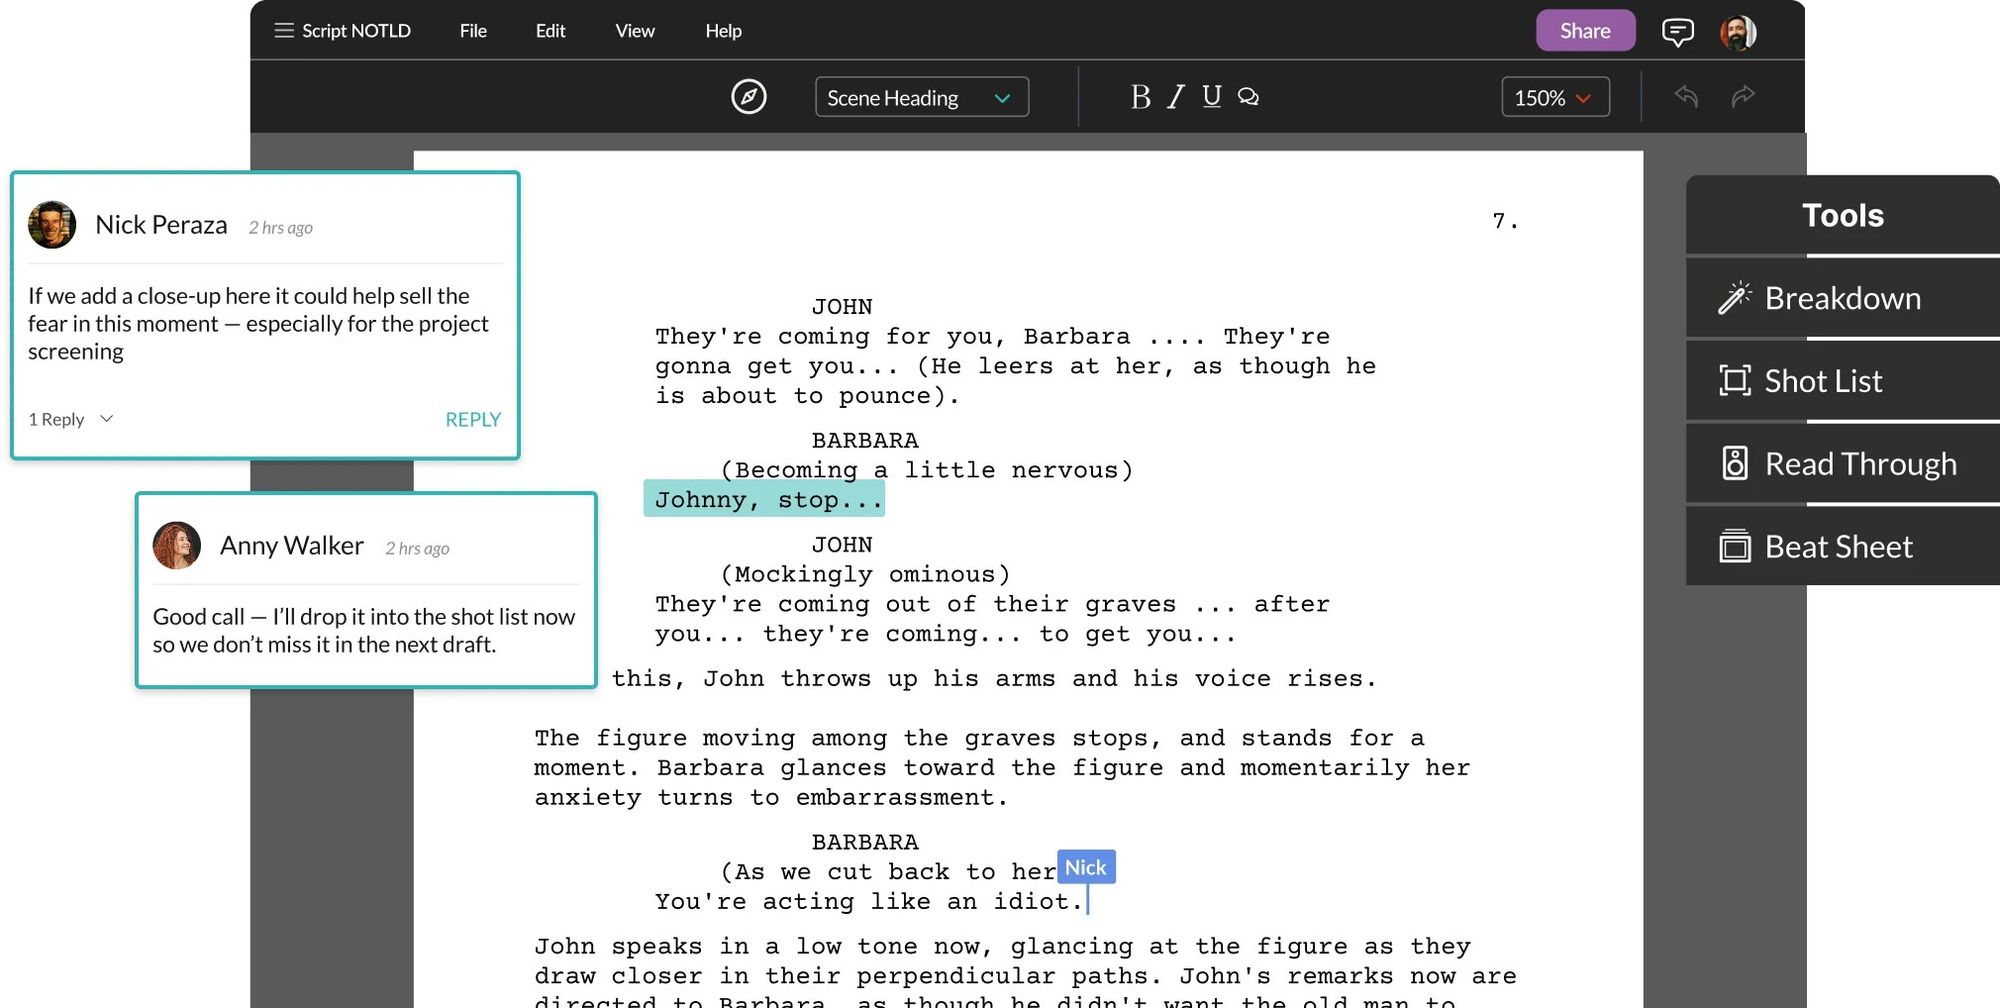Open the Shot List tool
This screenshot has height=1008, width=2000.
pyautogui.click(x=1822, y=381)
